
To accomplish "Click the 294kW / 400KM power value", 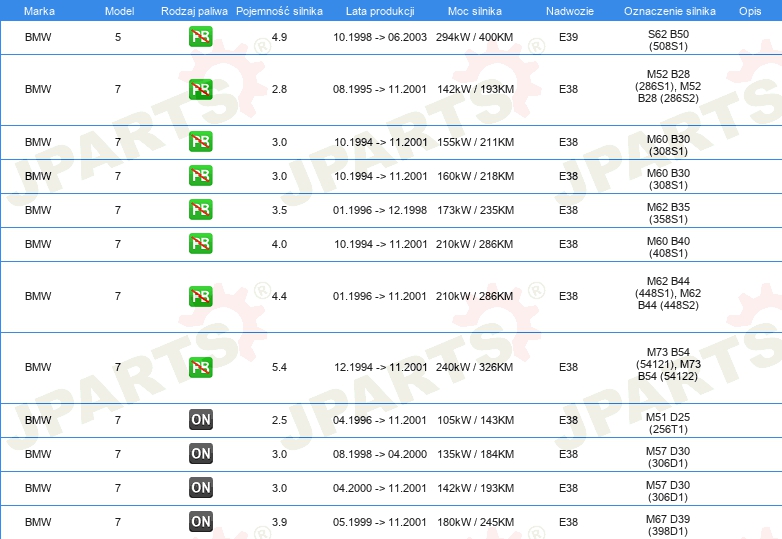I will tap(474, 37).
